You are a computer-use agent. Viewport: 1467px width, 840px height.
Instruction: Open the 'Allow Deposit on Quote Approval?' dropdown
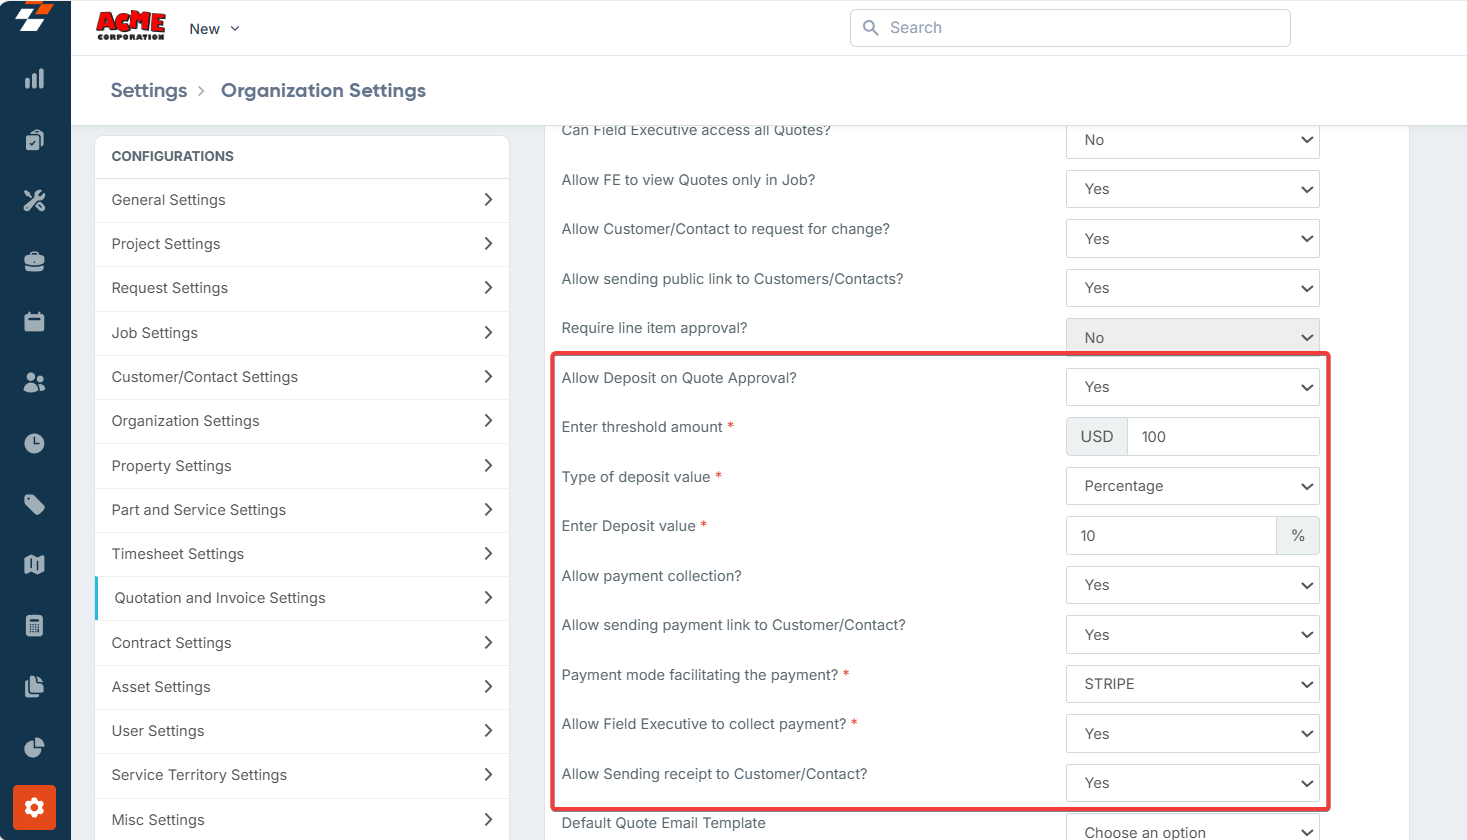(x=1192, y=387)
